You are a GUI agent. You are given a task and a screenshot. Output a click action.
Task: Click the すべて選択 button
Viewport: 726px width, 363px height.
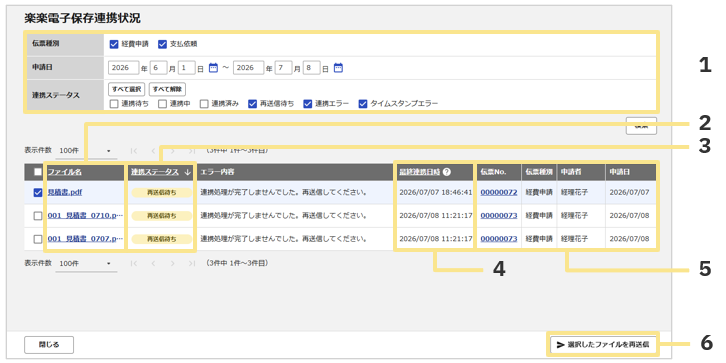pos(127,88)
